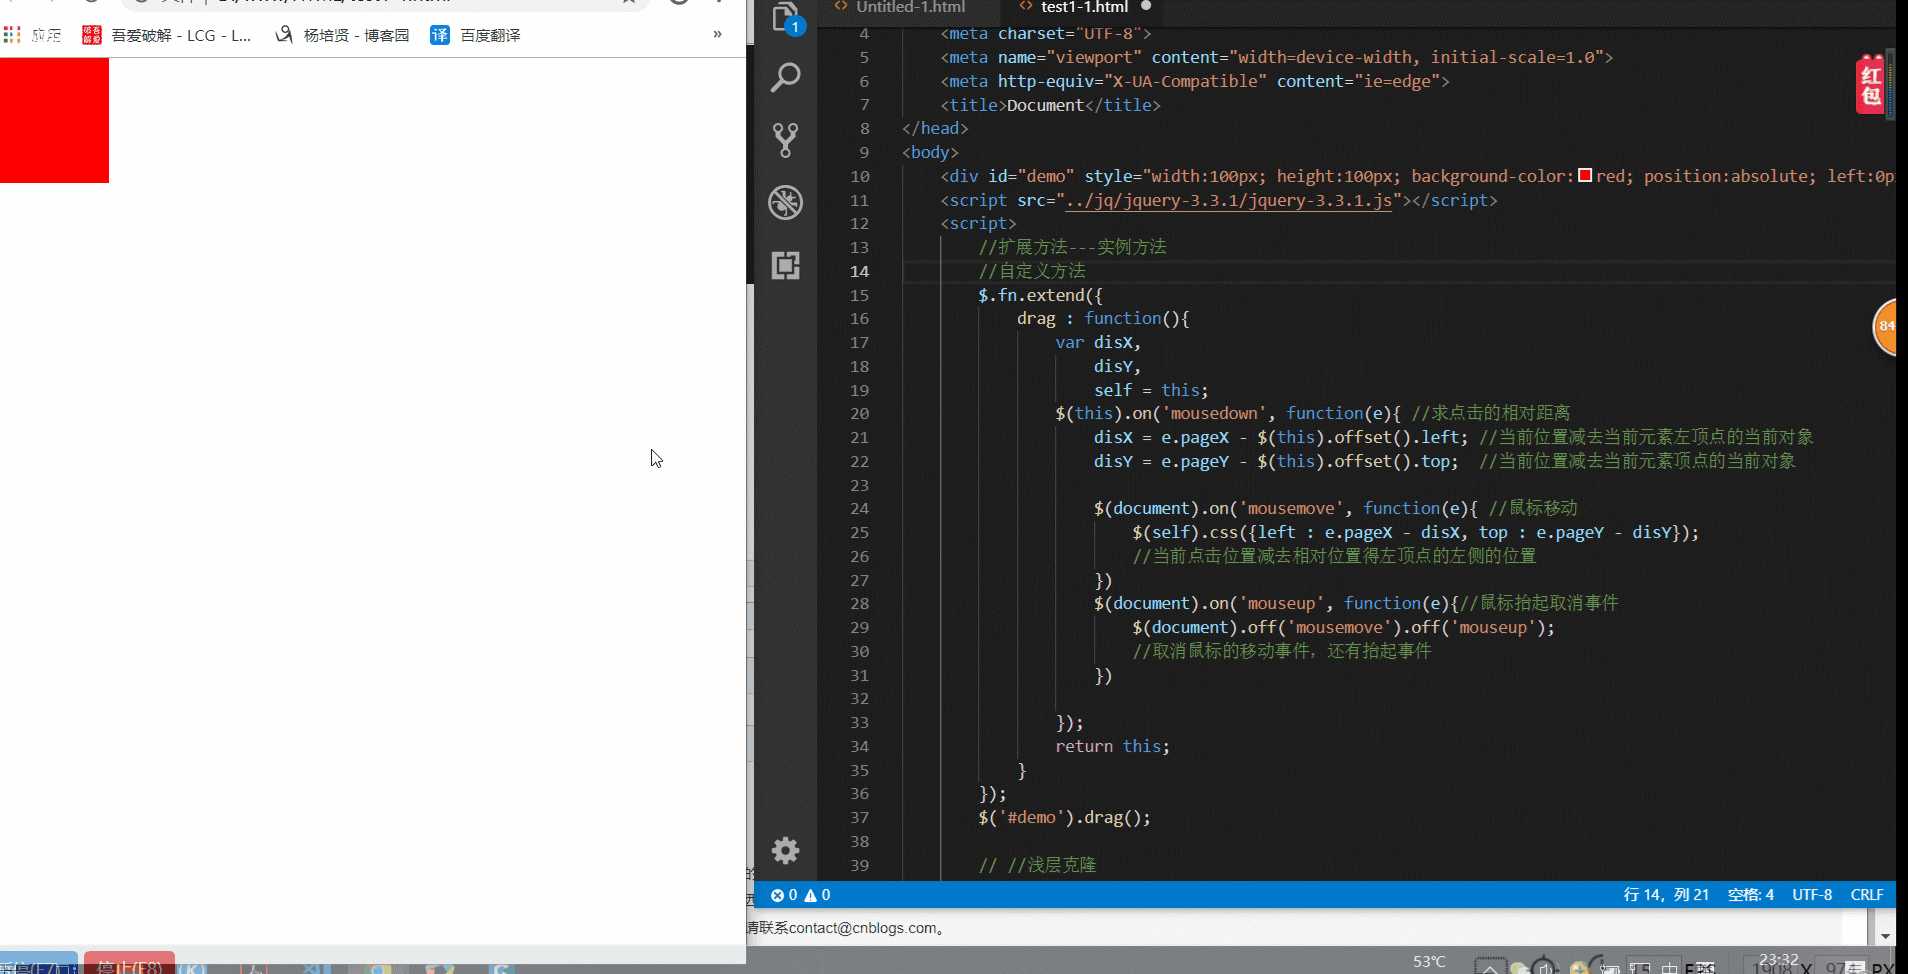Click the unsaved dot on test1-1.html tab
The height and width of the screenshot is (974, 1908).
point(1146,6)
